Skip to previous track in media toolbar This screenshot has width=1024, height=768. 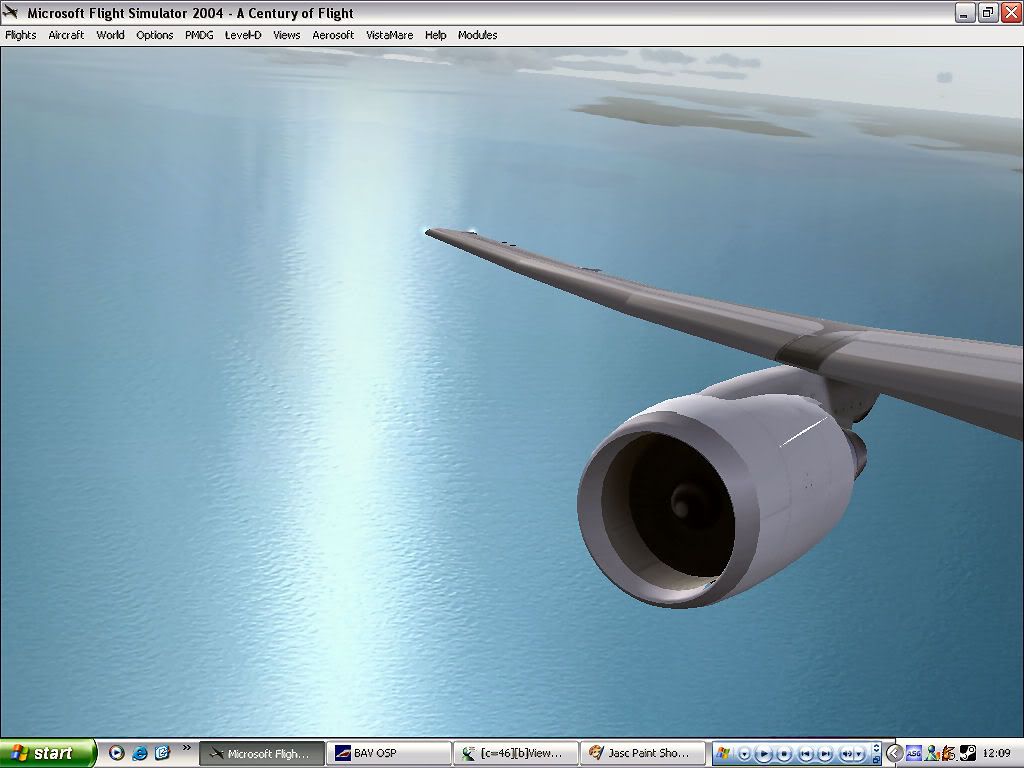tap(806, 754)
